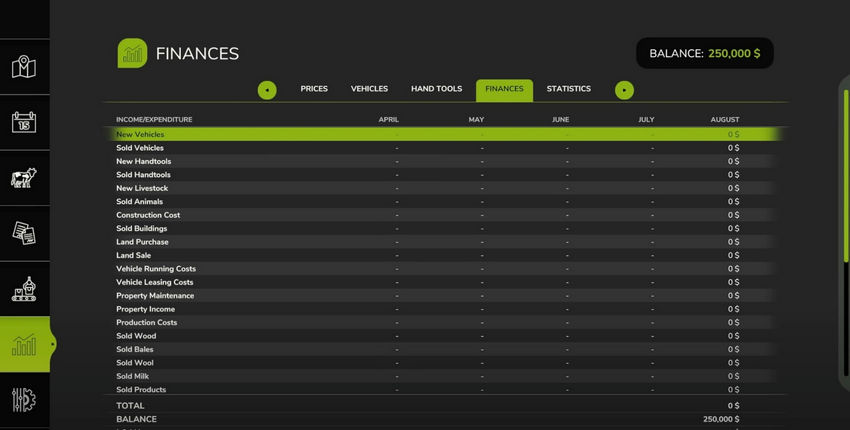
Task: Open the production chains factory icon
Action: pos(24,289)
